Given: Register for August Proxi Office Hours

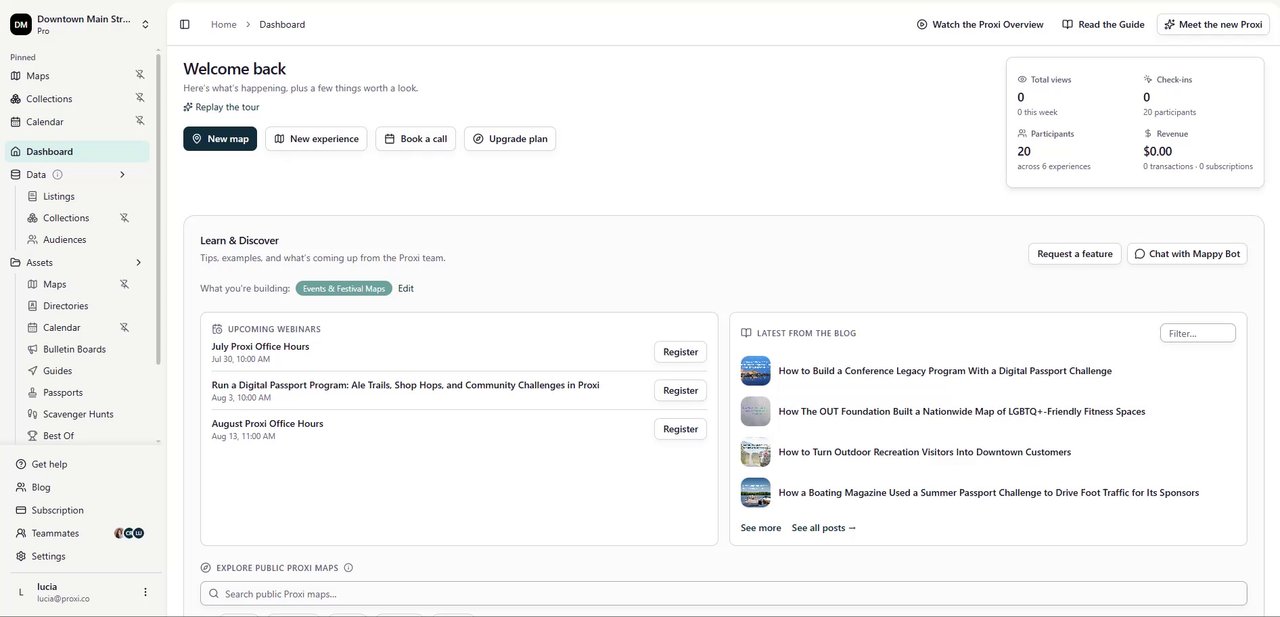Looking at the screenshot, I should pos(680,429).
